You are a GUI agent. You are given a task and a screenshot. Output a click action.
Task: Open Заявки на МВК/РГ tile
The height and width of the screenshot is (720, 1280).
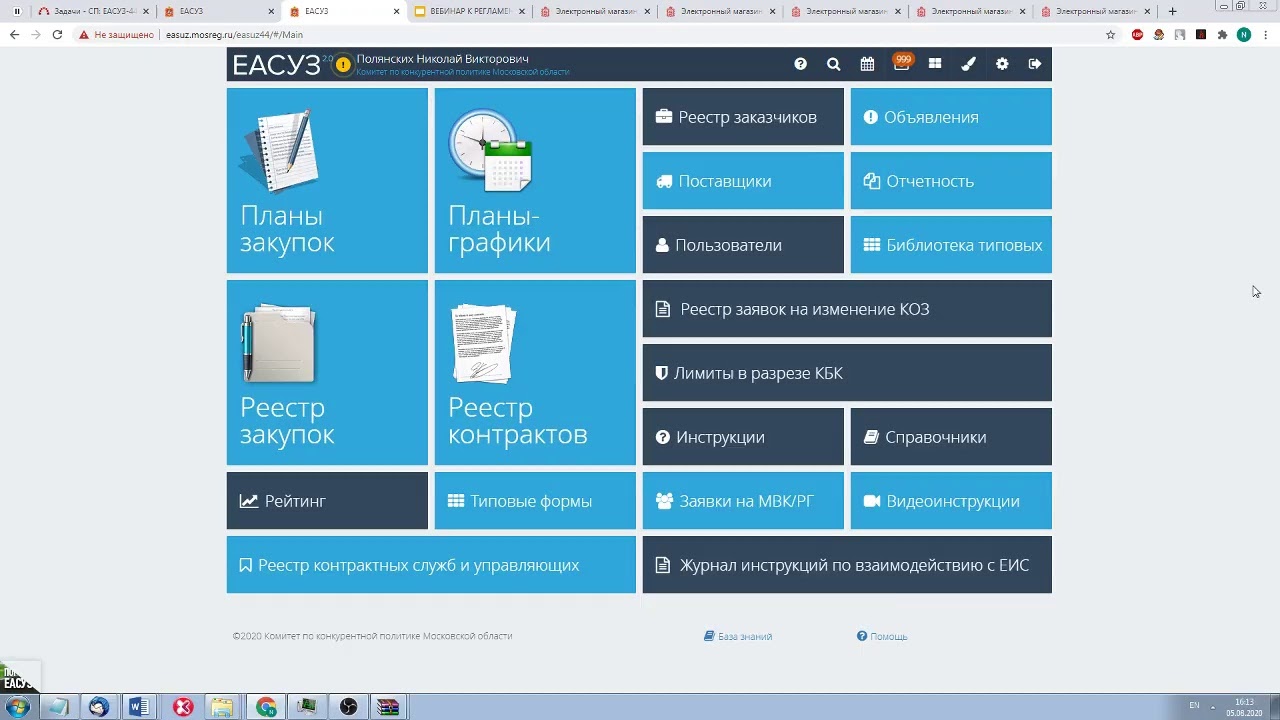tap(743, 501)
